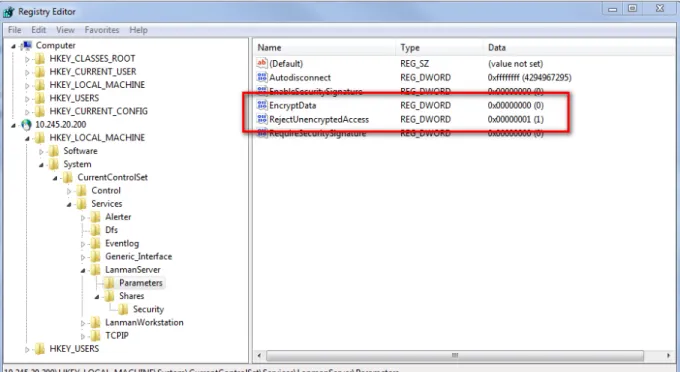
Task: Click the Eventlog folder icon
Action: coord(95,244)
